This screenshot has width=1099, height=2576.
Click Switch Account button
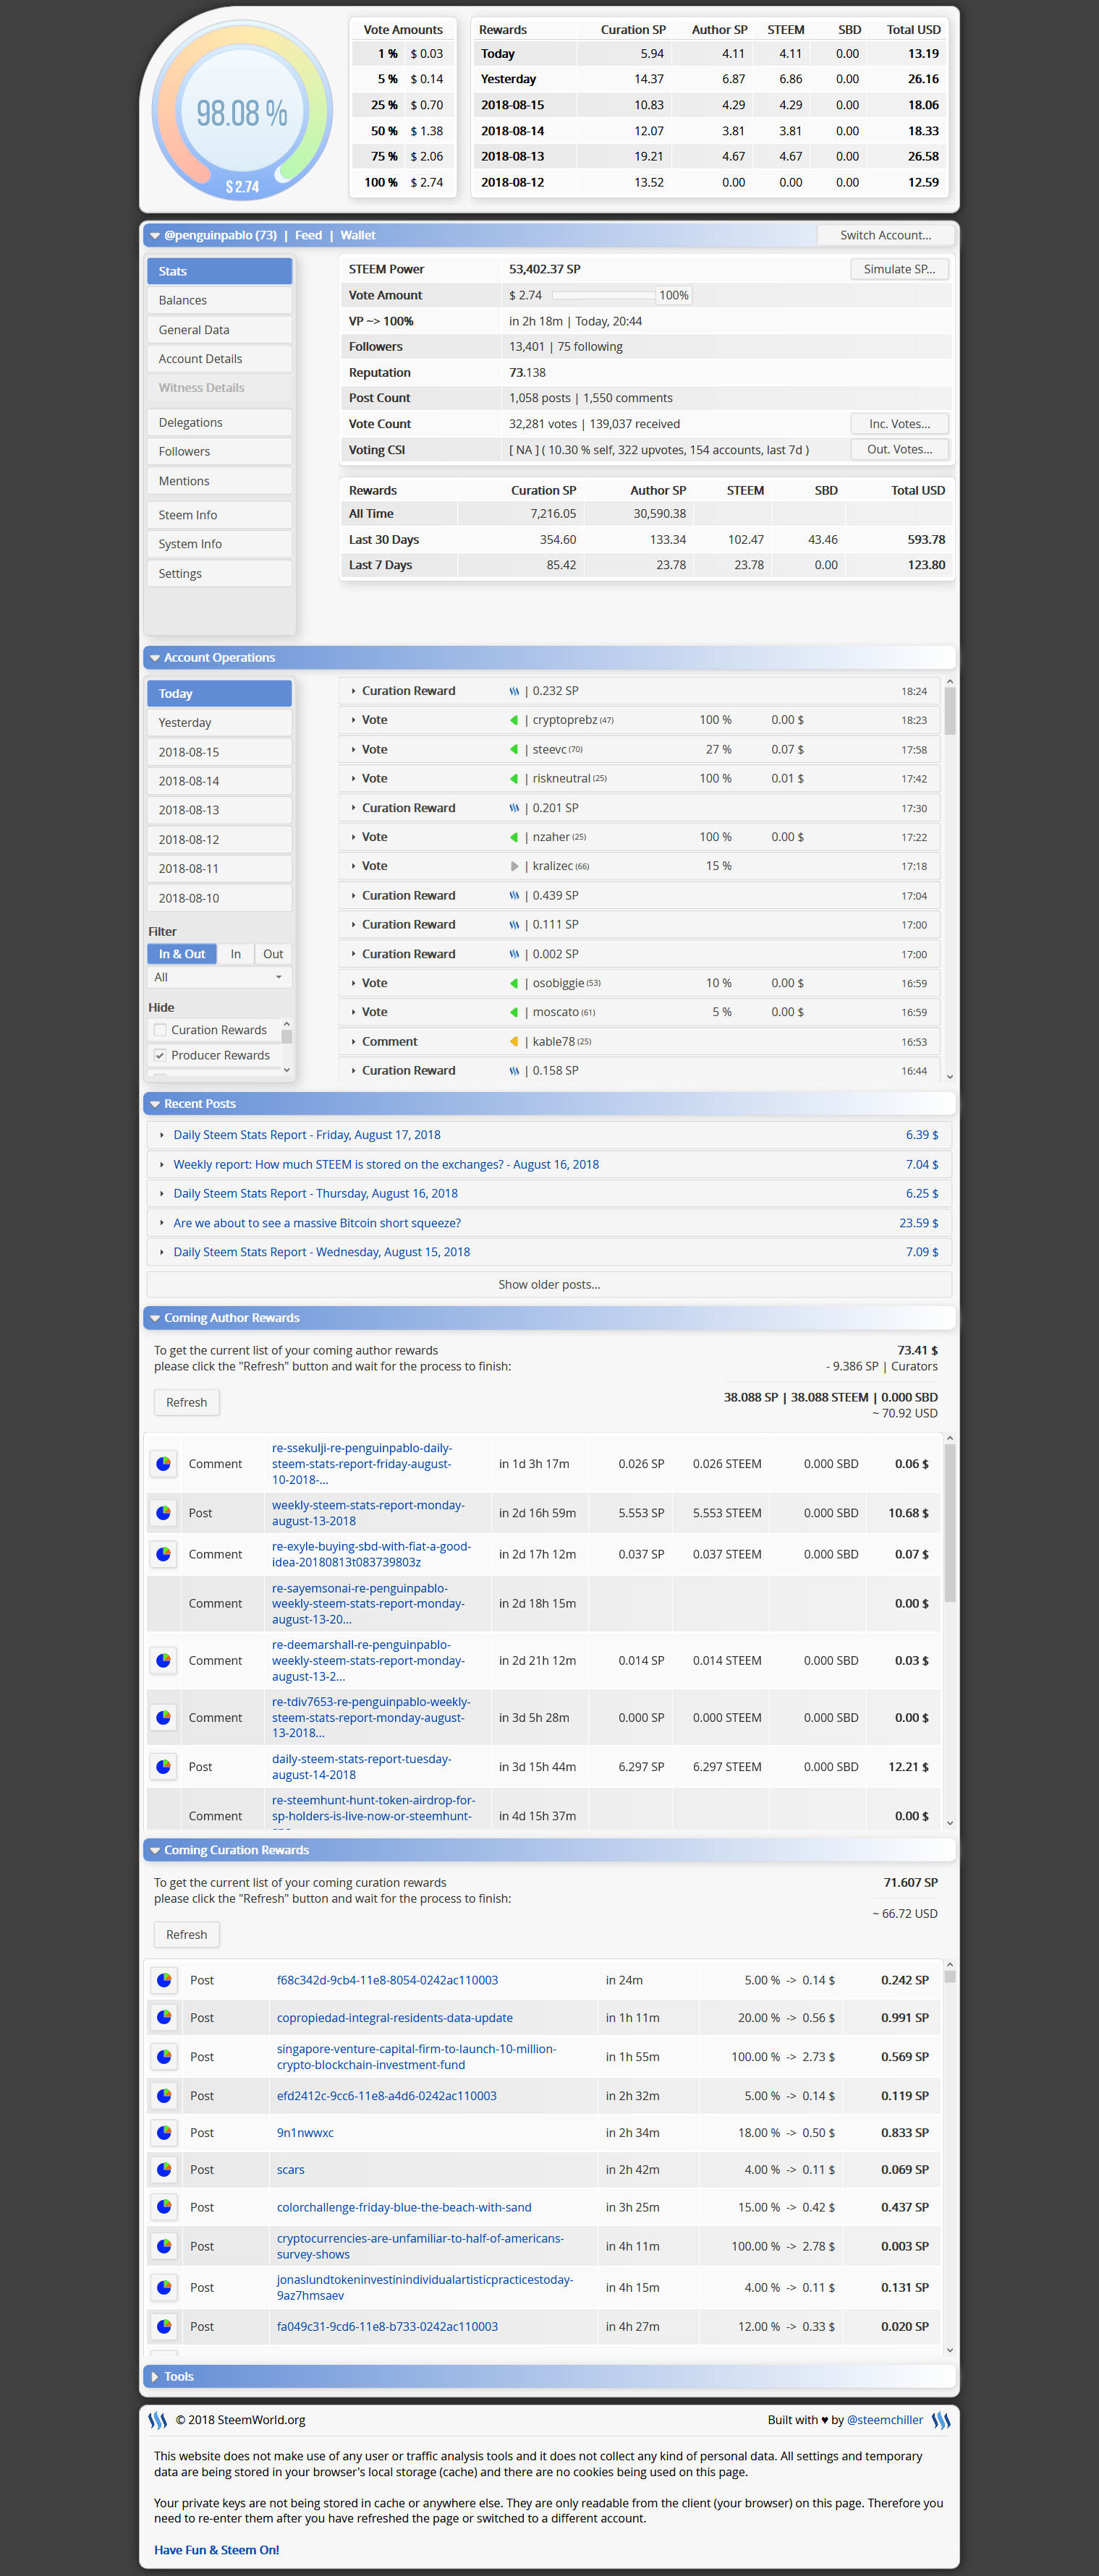885,235
